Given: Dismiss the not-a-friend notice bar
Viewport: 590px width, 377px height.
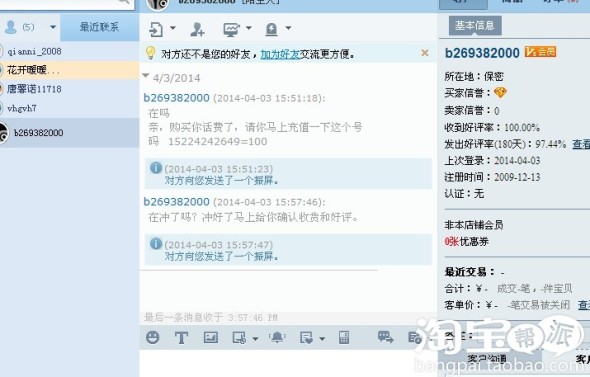Looking at the screenshot, I should pos(425,53).
